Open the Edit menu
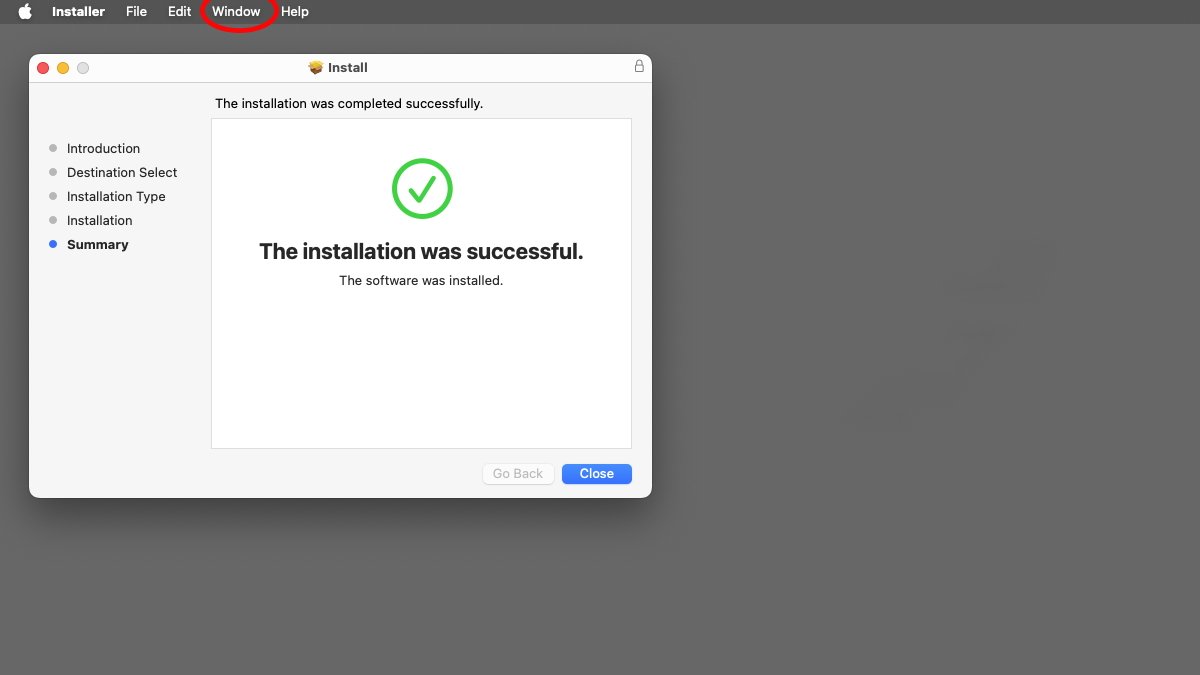This screenshot has width=1200, height=675. (179, 12)
